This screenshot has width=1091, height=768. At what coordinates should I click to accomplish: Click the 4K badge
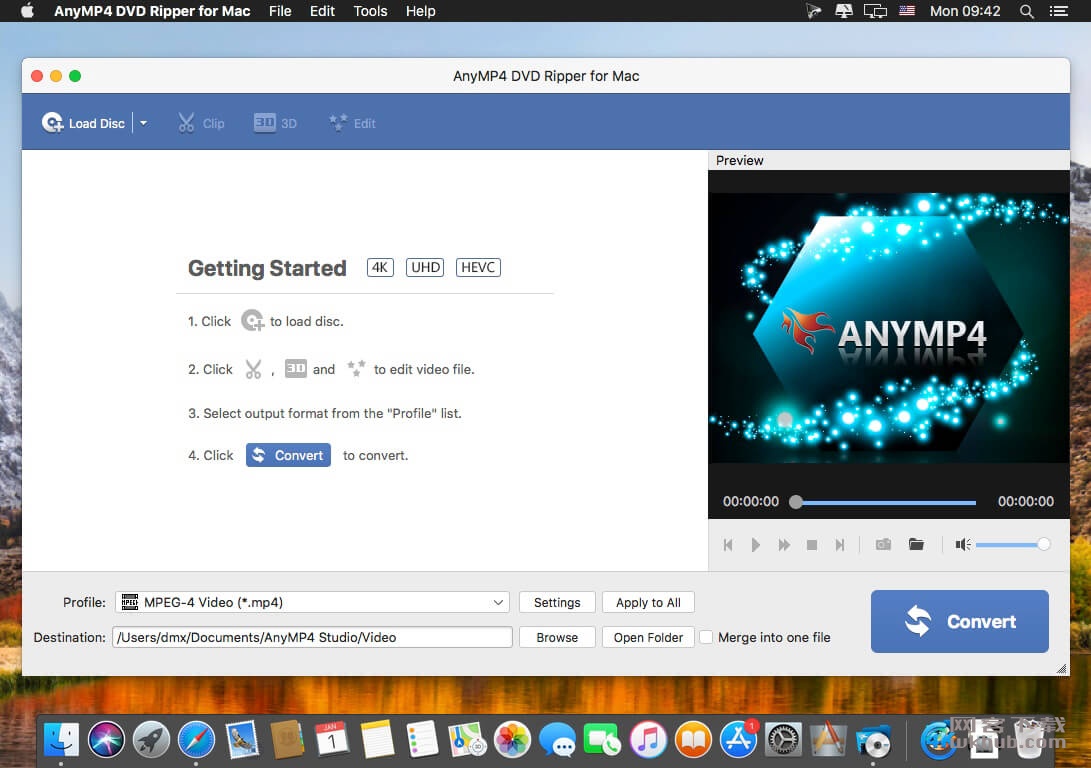pos(380,267)
